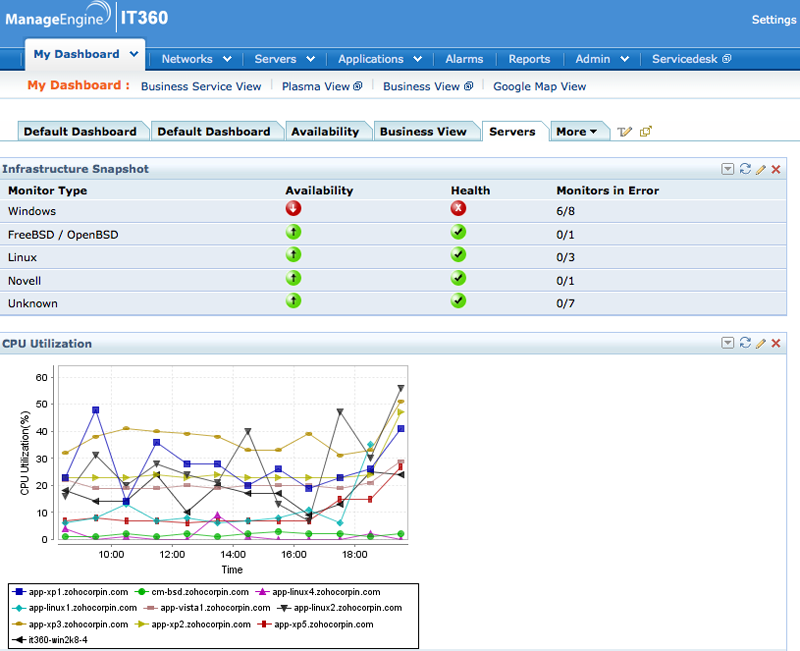Click the Windows availability down icon
Image resolution: width=800 pixels, height=651 pixels.
293,209
